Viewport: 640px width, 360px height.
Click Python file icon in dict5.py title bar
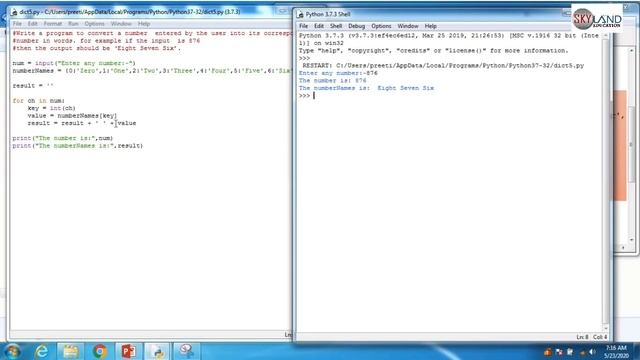(15, 12)
